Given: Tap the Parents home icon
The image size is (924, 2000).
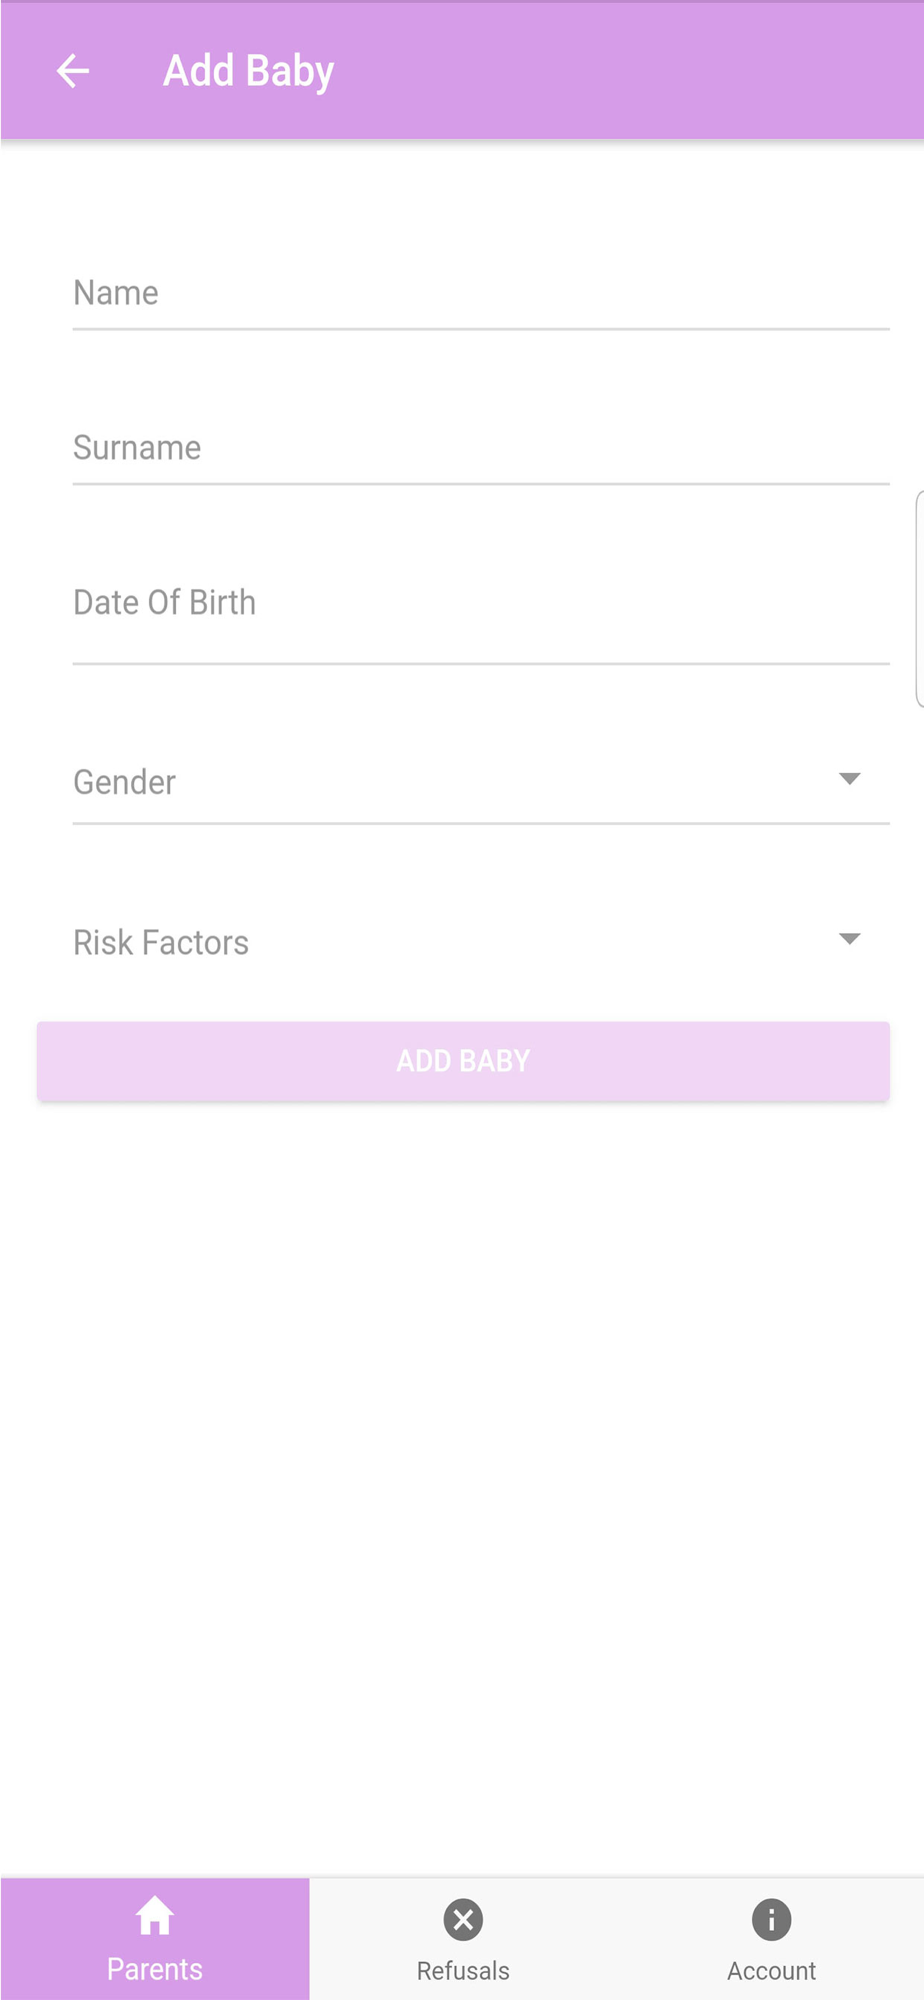Looking at the screenshot, I should tap(155, 1916).
